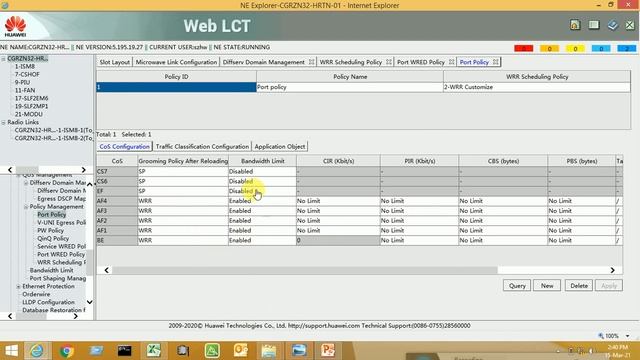This screenshot has width=640, height=360.
Task: Close the Diffserv Domain Management tab
Action: pos(311,62)
